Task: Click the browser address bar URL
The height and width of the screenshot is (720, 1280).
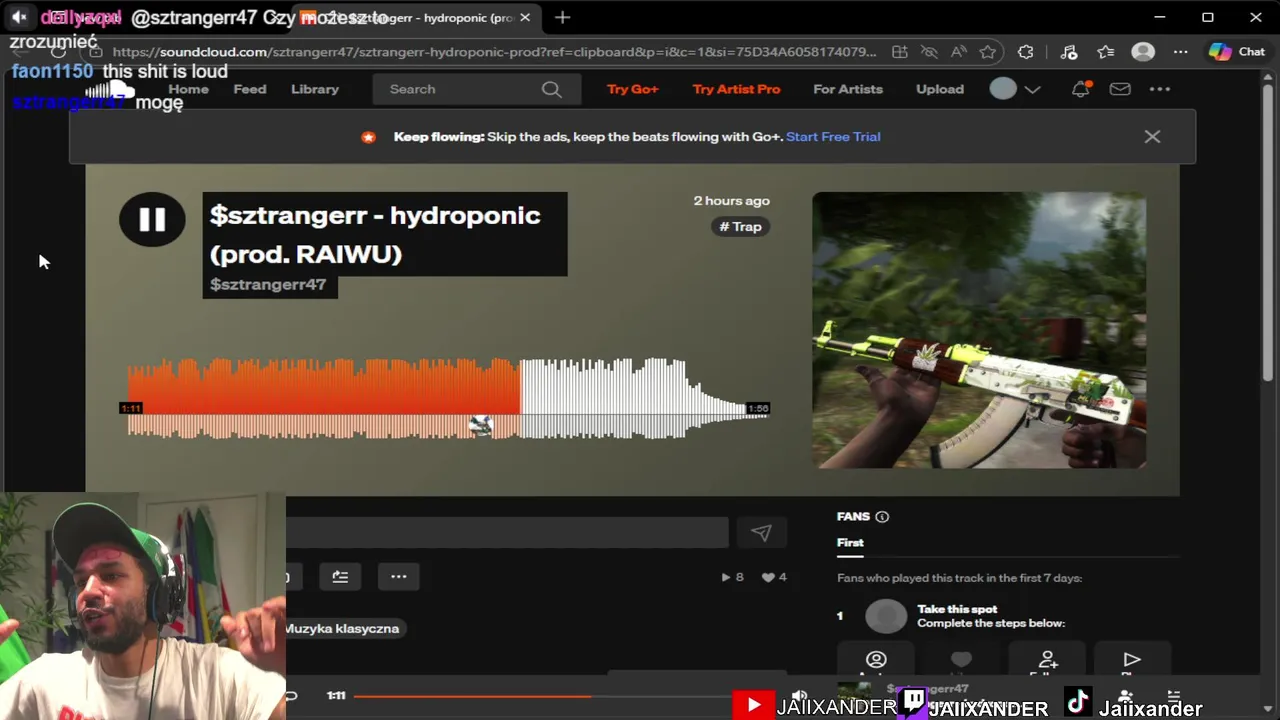Action: click(x=494, y=52)
